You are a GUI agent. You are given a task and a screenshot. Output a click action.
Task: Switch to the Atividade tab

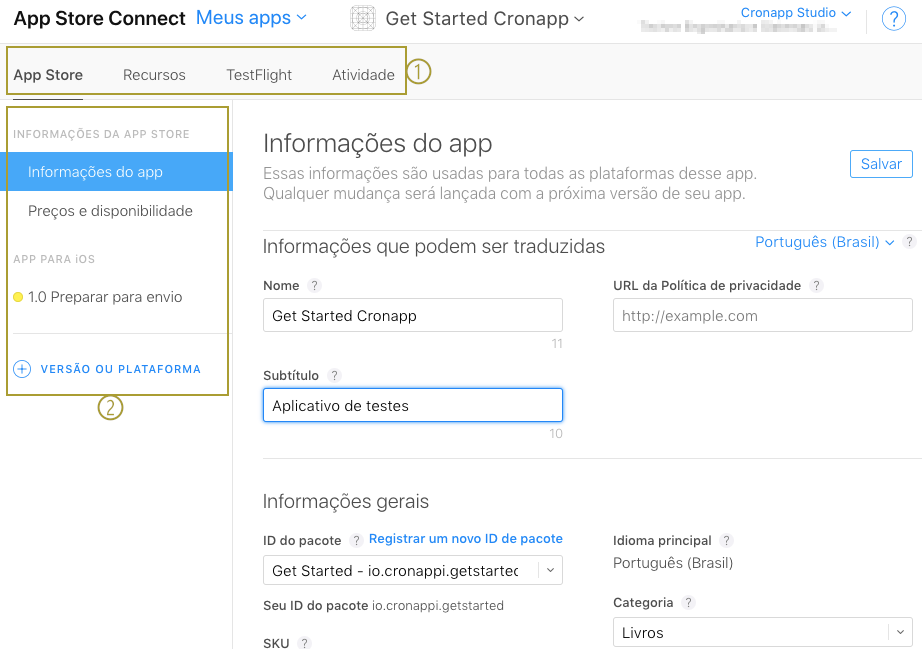point(363,75)
